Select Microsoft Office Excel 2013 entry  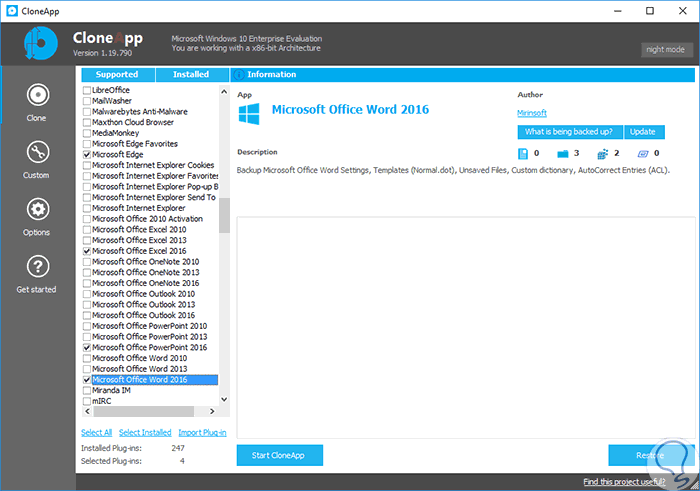pyautogui.click(x=139, y=240)
